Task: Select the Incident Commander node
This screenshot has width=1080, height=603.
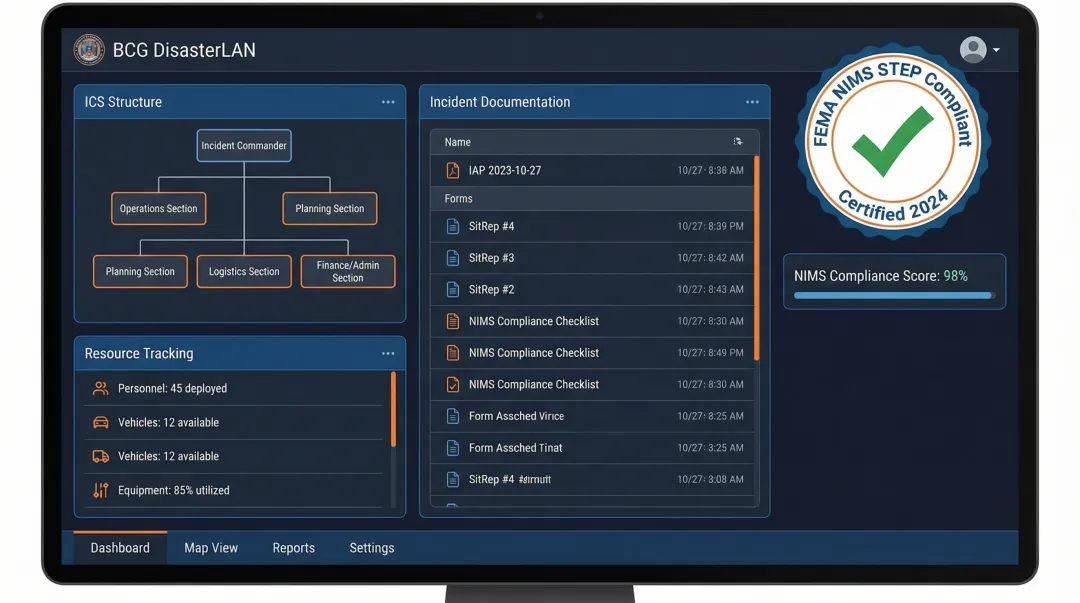Action: [244, 145]
